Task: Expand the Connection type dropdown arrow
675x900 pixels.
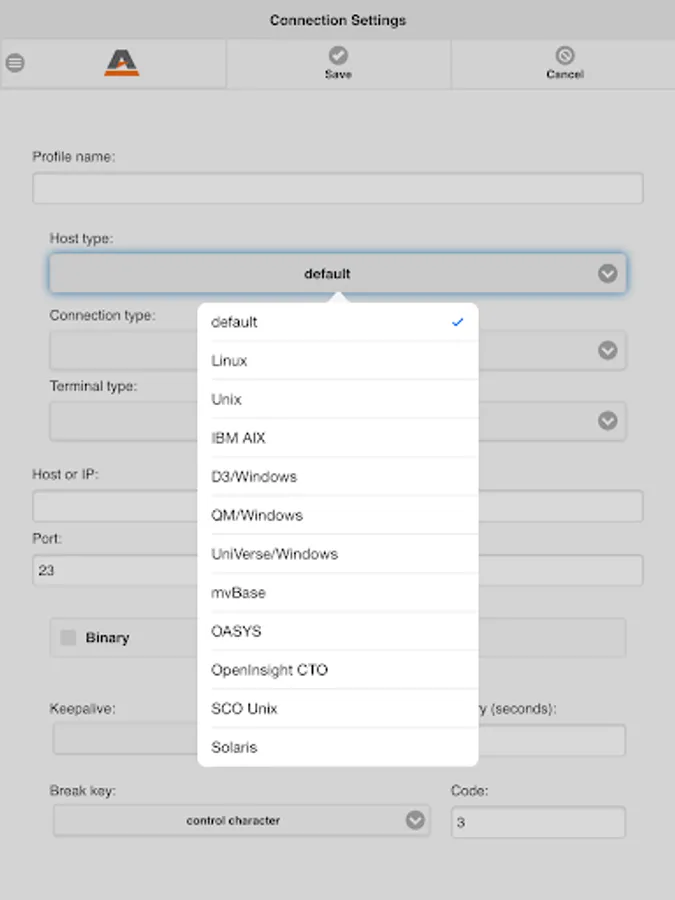Action: pyautogui.click(x=607, y=350)
